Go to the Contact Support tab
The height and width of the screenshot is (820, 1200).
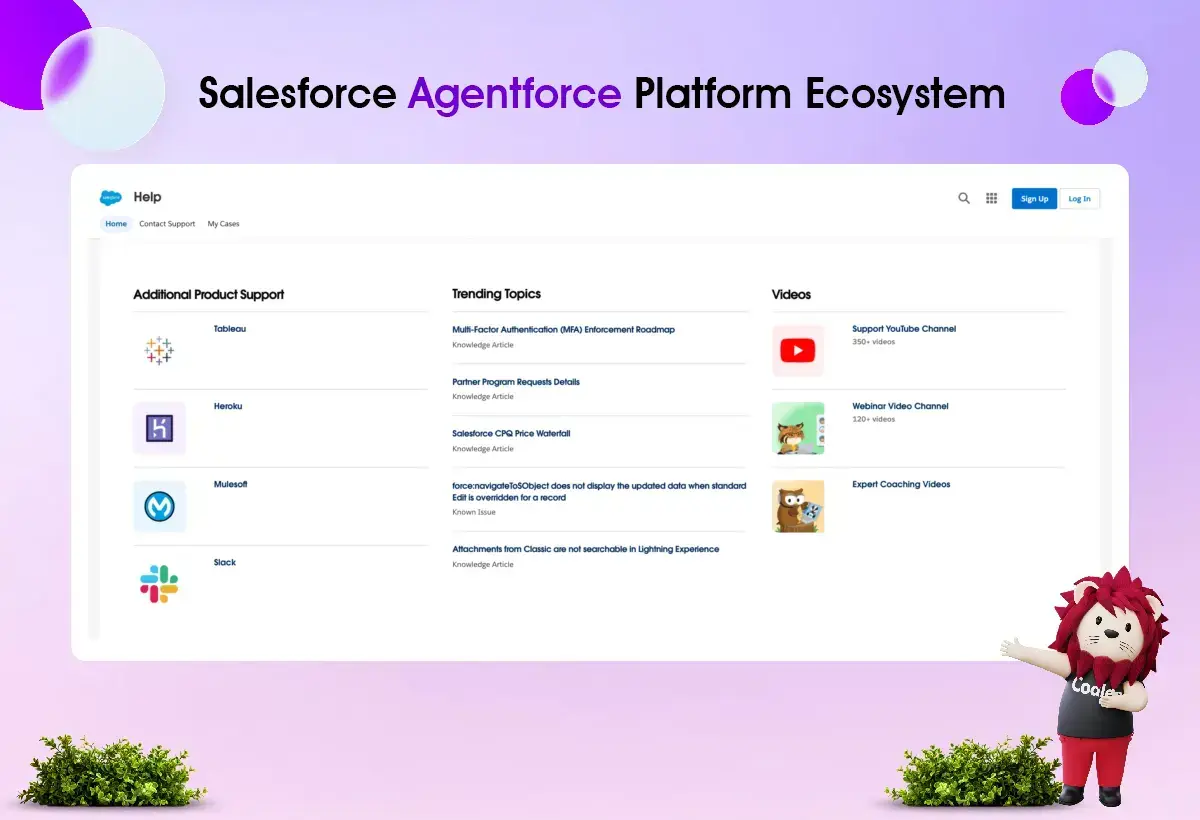pyautogui.click(x=167, y=224)
